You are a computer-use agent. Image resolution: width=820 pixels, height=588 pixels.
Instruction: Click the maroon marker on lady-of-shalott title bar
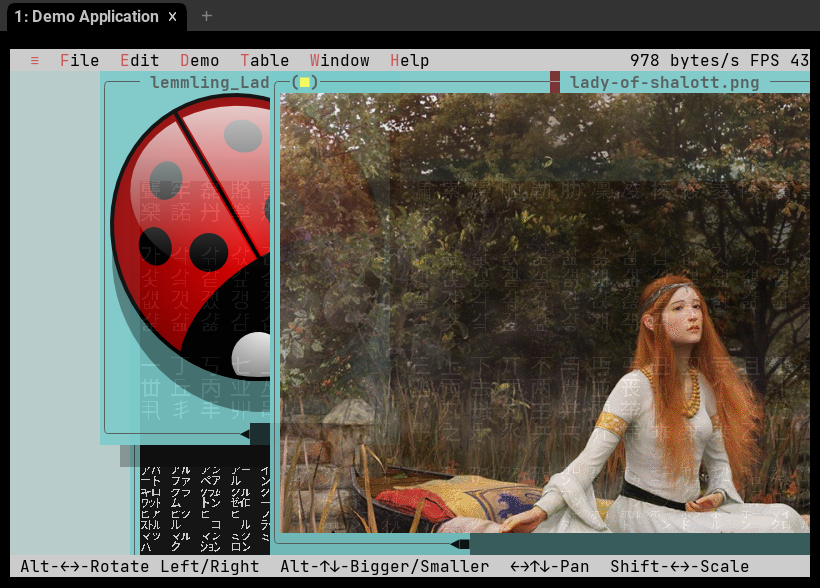click(x=555, y=82)
